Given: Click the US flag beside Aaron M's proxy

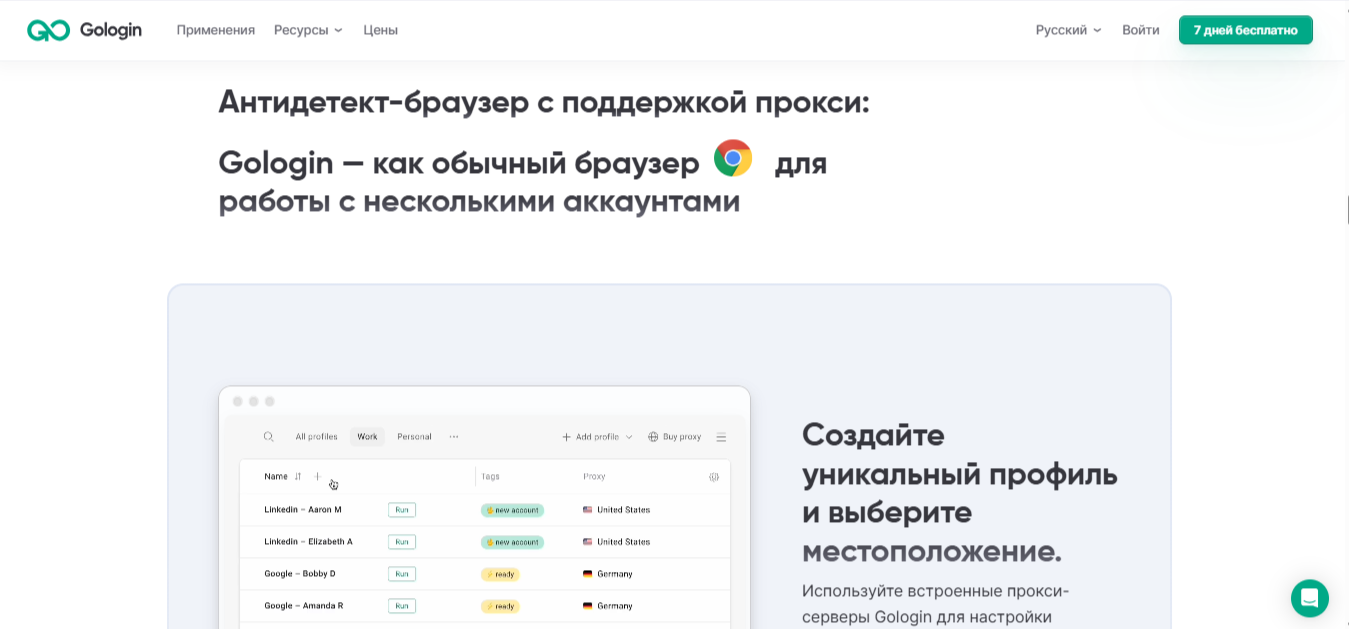Looking at the screenshot, I should pyautogui.click(x=587, y=510).
